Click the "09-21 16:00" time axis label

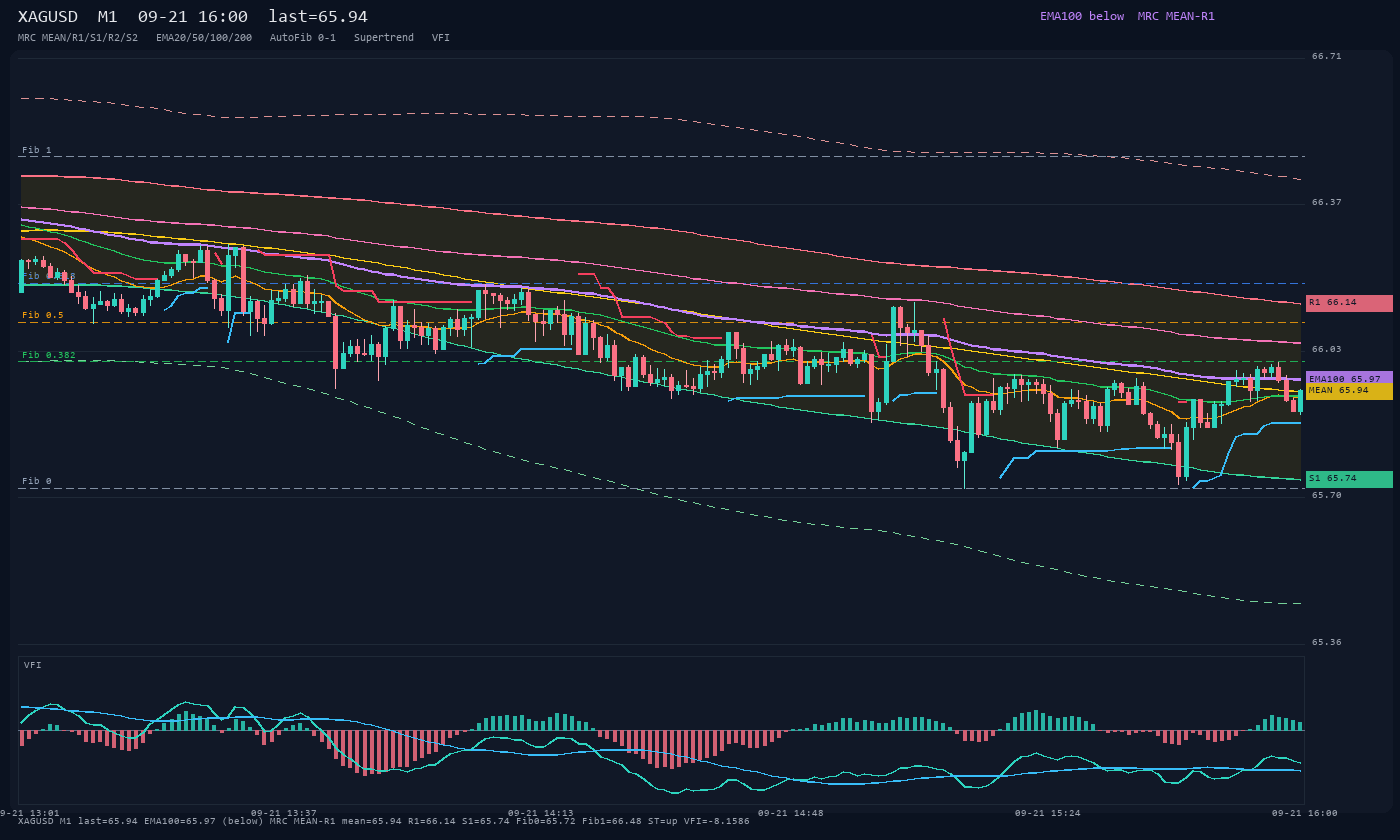pyautogui.click(x=1305, y=813)
